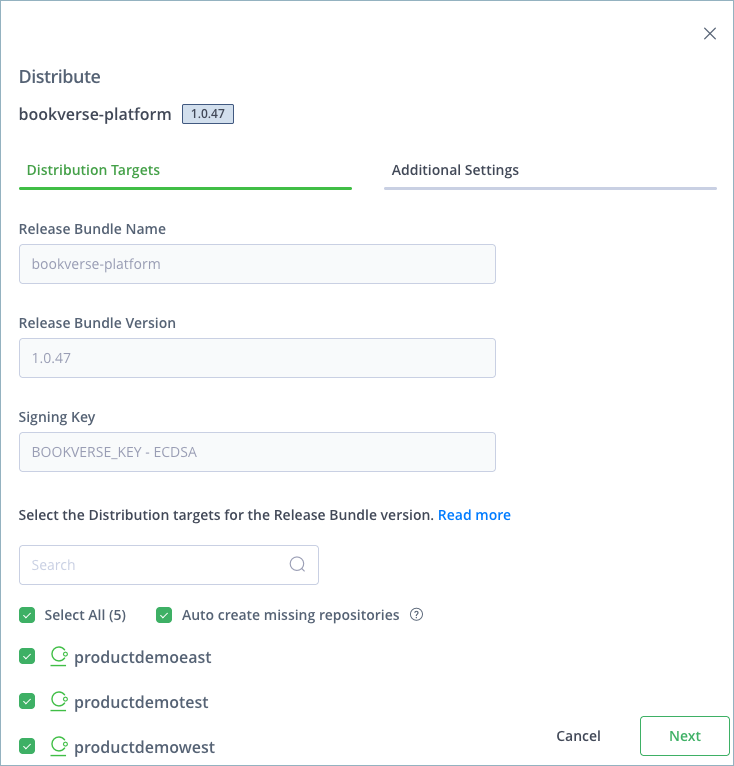The width and height of the screenshot is (734, 766).
Task: Click the Distribute dialog title
Action: click(x=60, y=77)
